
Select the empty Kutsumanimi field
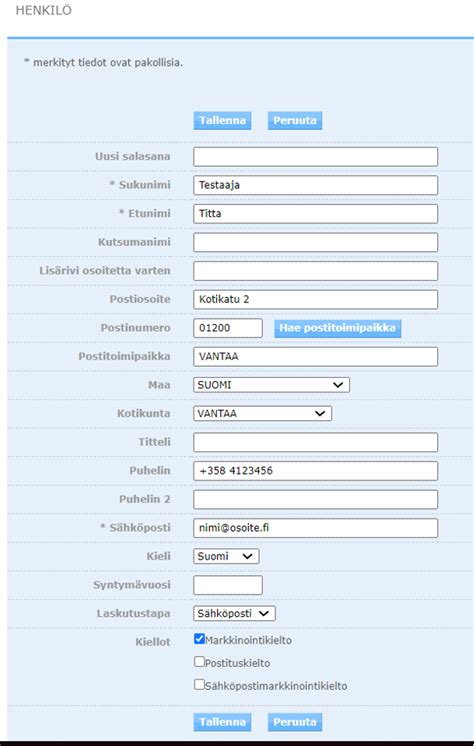316,242
